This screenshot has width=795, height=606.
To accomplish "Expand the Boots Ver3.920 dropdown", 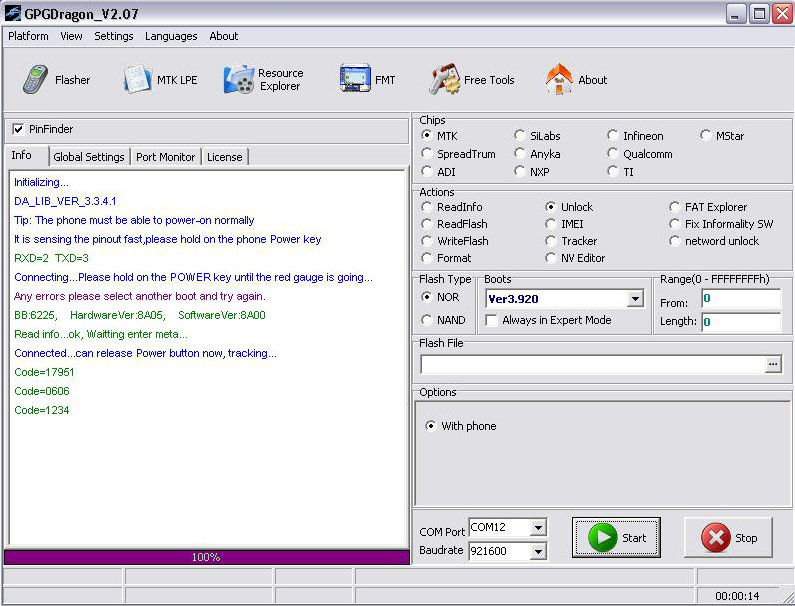I will click(635, 299).
